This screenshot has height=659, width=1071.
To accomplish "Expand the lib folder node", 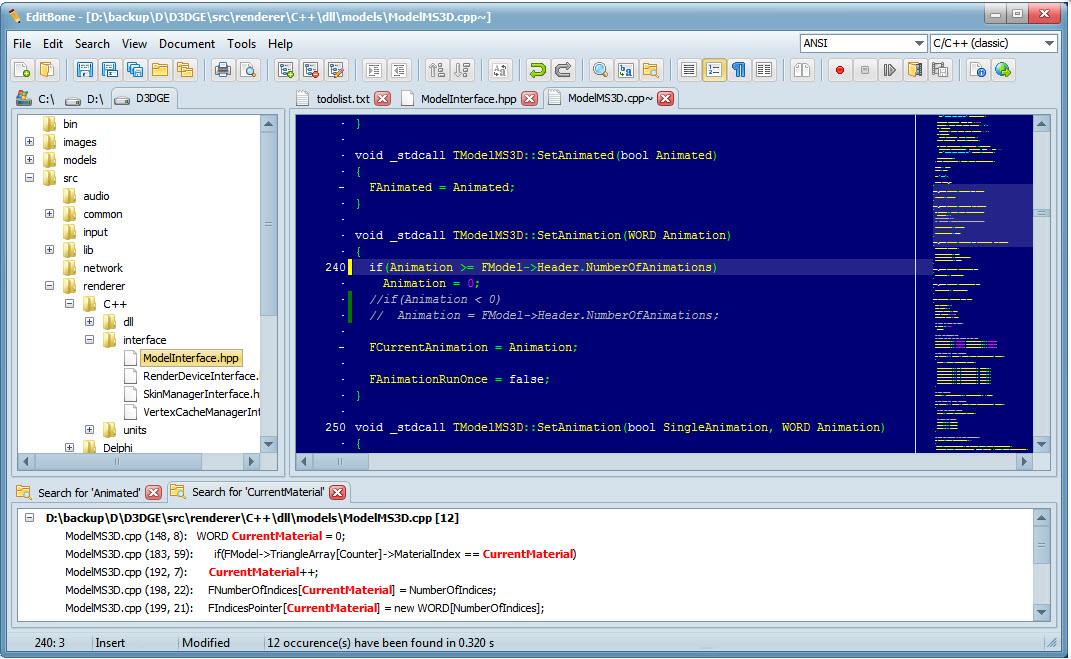I will 49,250.
